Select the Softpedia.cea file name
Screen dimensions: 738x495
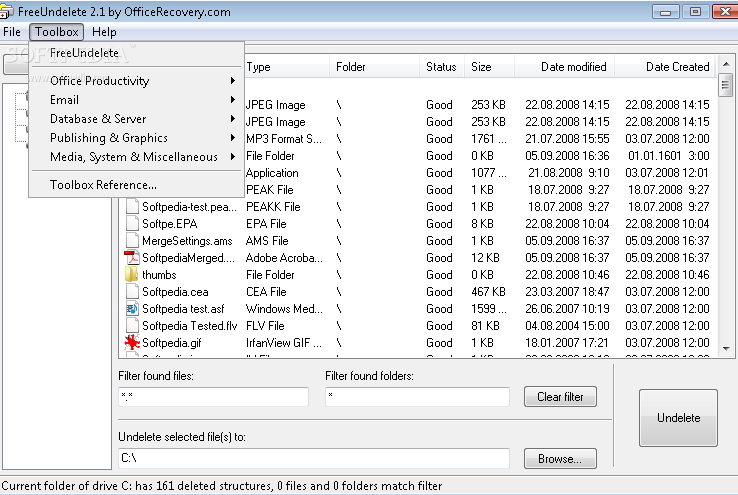pos(175,292)
